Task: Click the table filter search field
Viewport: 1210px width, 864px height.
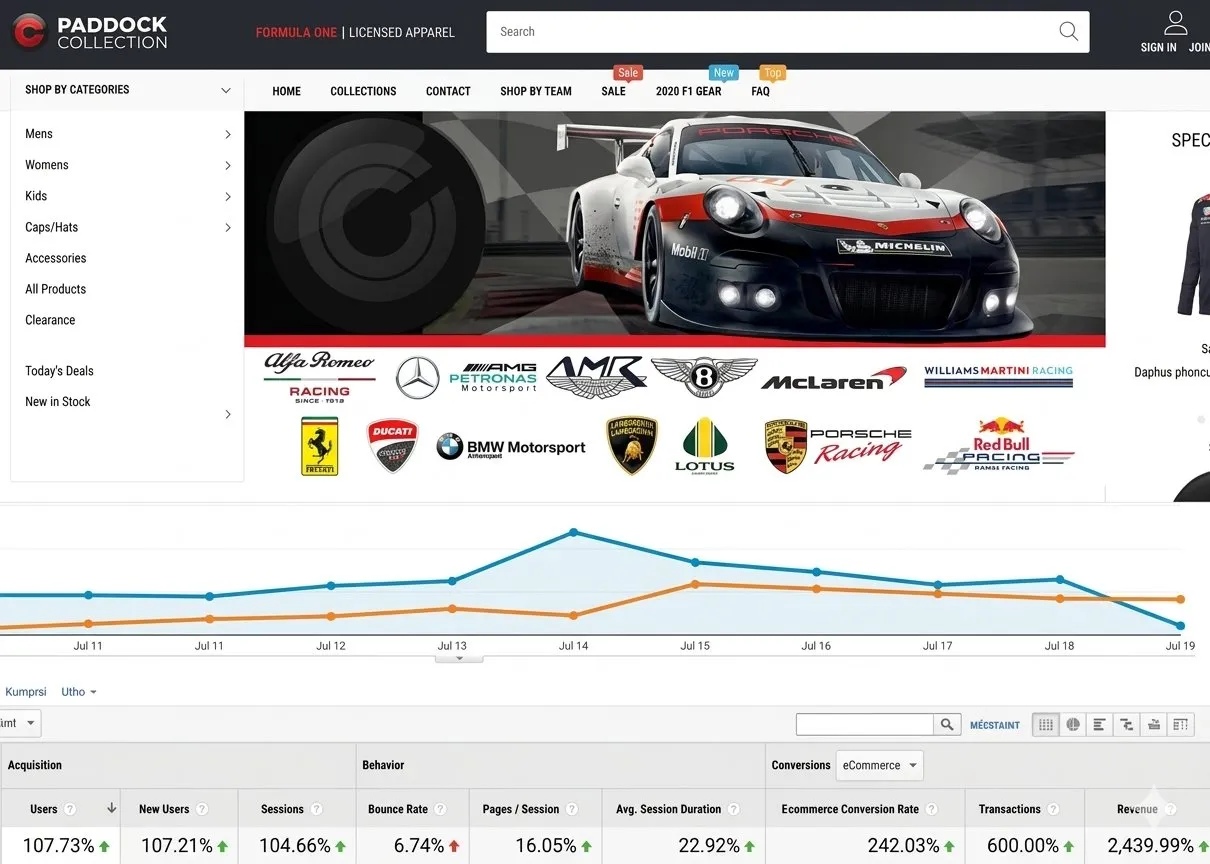Action: (x=865, y=725)
